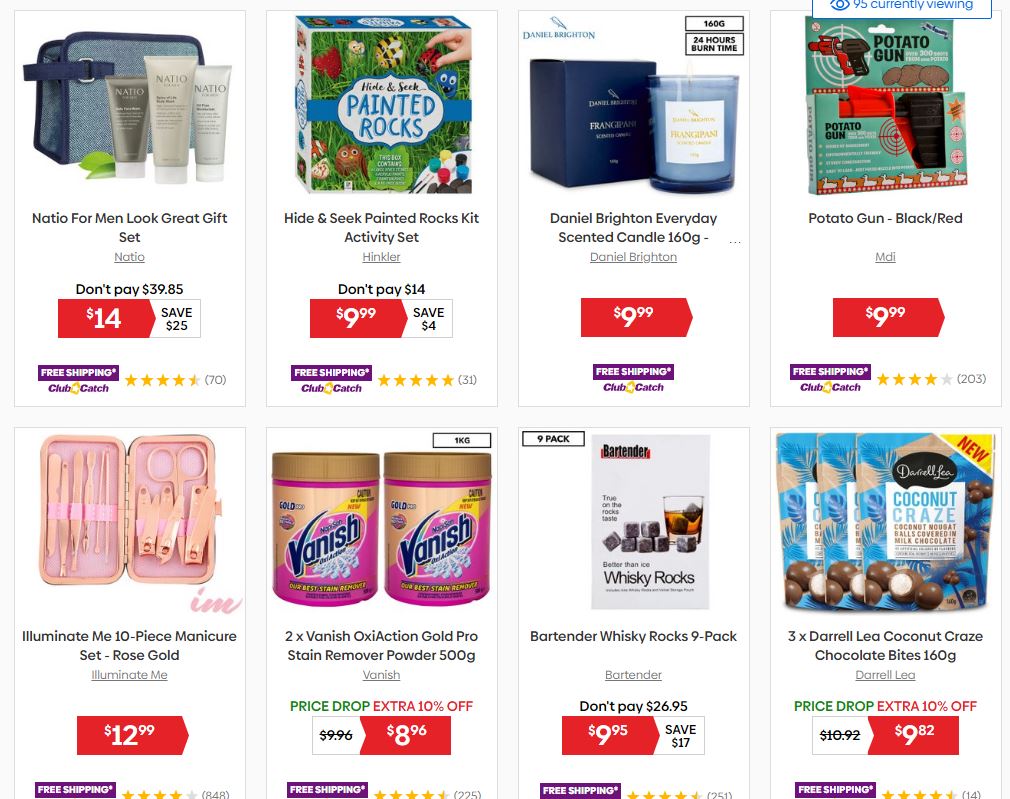Open the Hinkler brand link
This screenshot has height=799, width=1010.
point(381,256)
